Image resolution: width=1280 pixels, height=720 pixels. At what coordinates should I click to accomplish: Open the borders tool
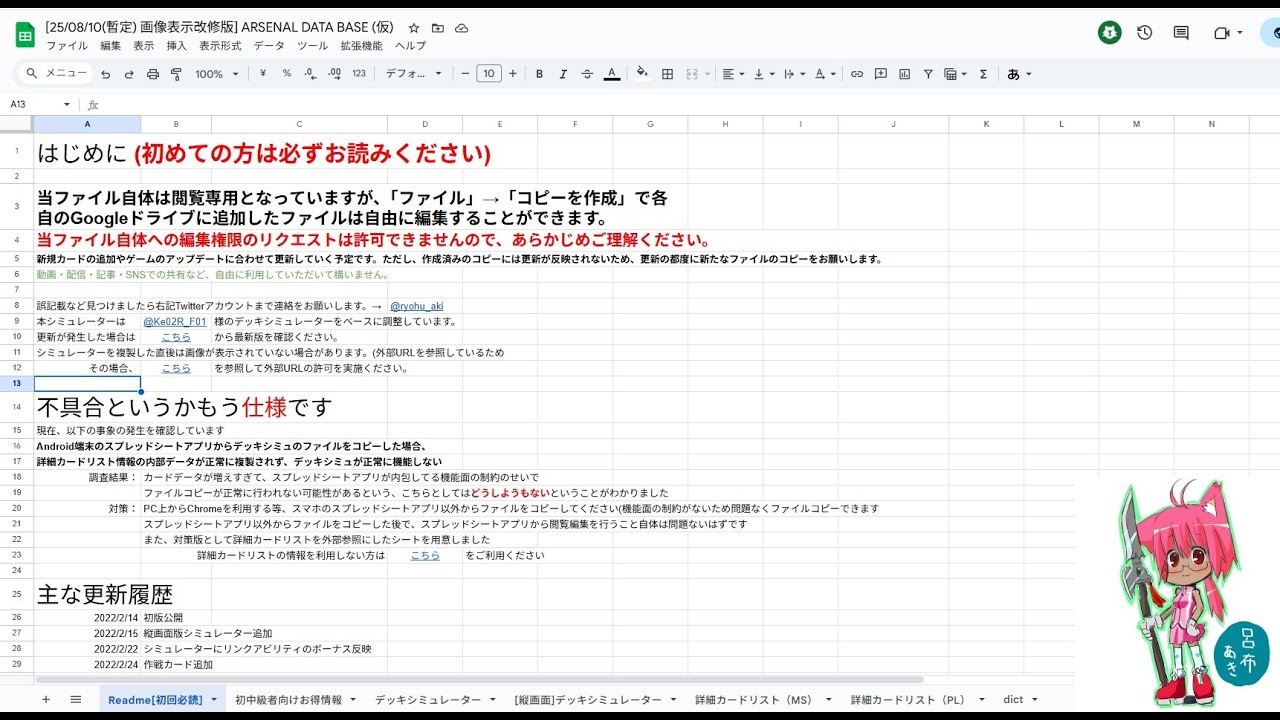click(667, 74)
